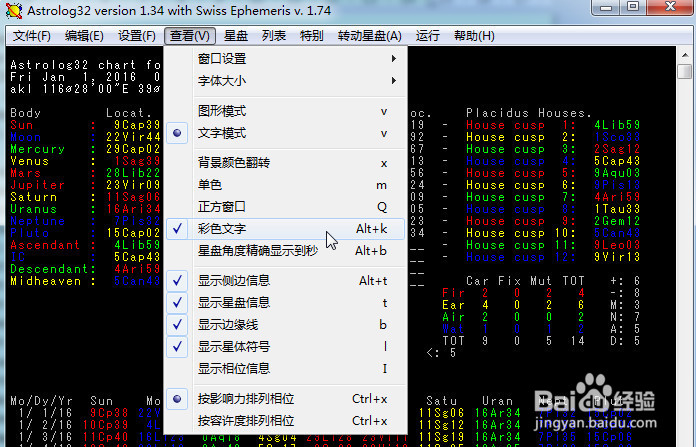Open the 设置(F) menu
The image size is (696, 447).
click(137, 36)
